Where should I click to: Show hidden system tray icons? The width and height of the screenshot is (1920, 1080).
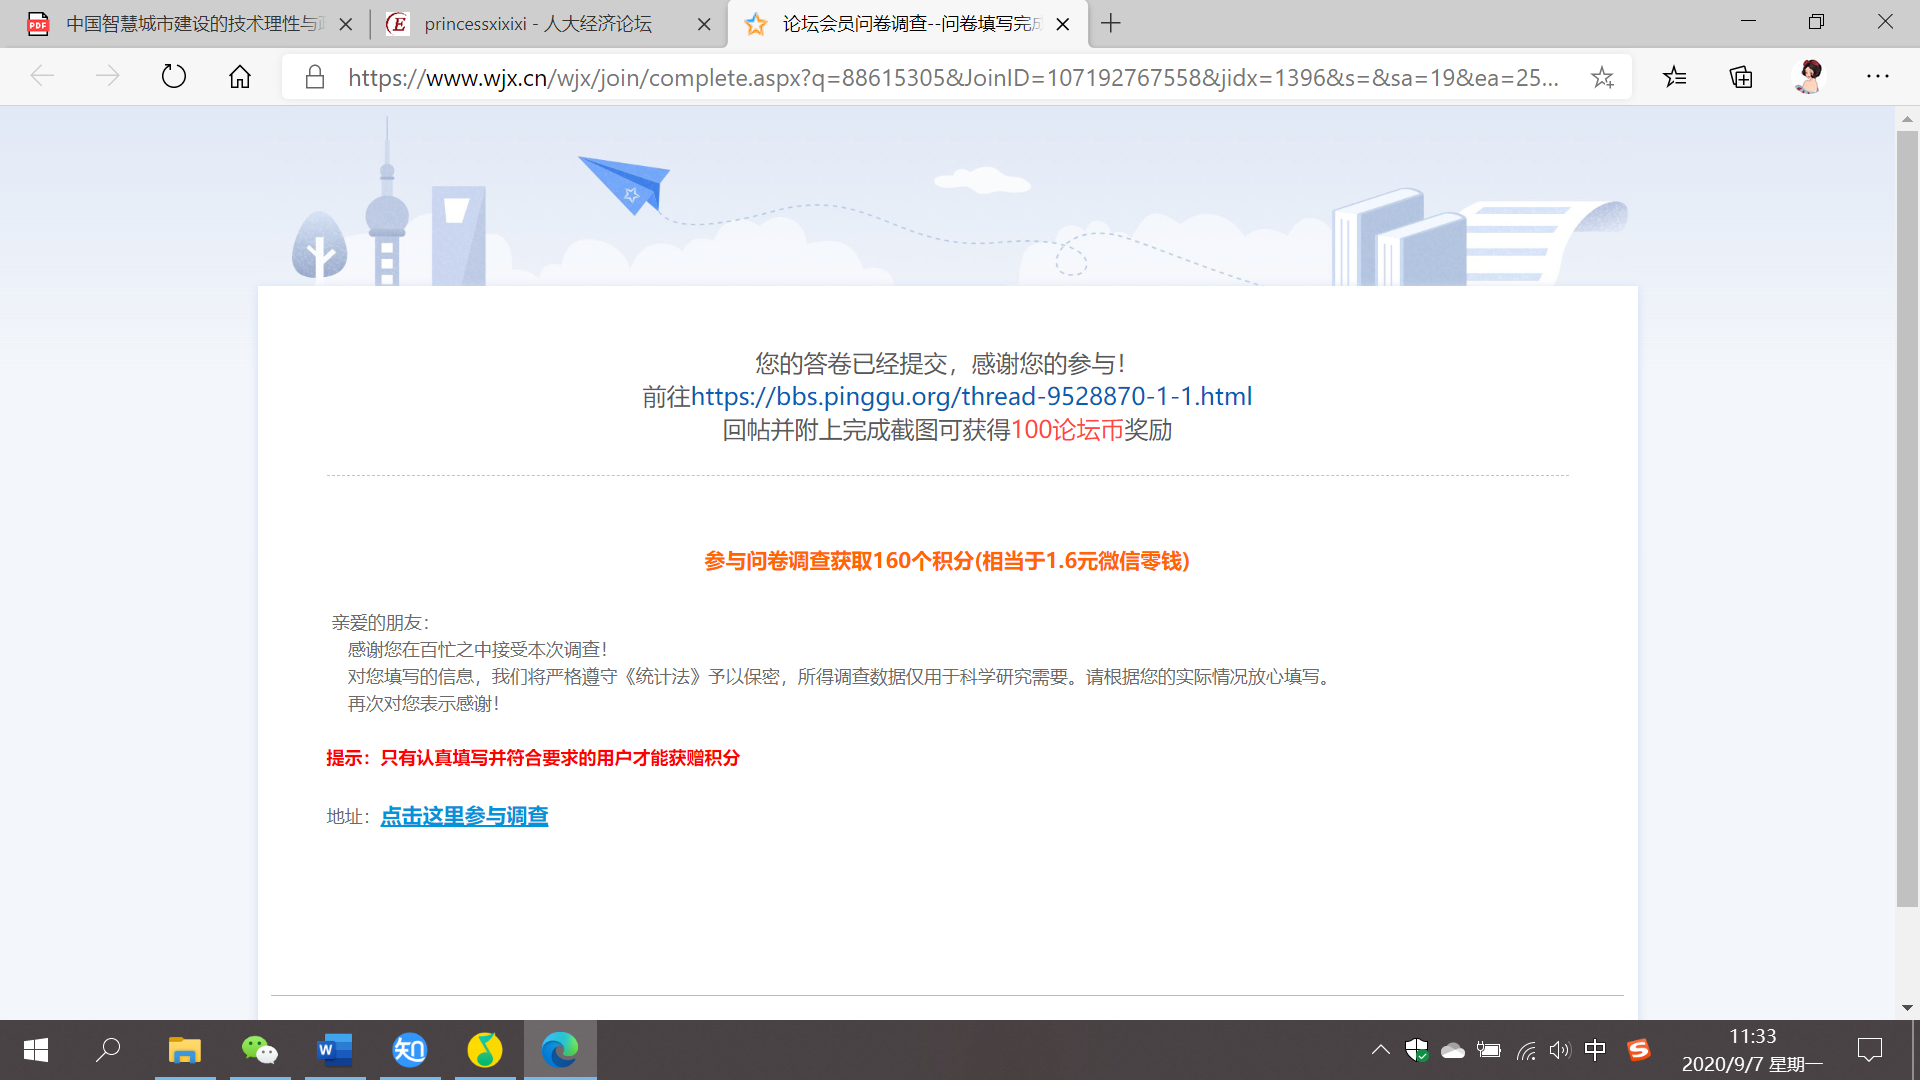coord(1380,1050)
